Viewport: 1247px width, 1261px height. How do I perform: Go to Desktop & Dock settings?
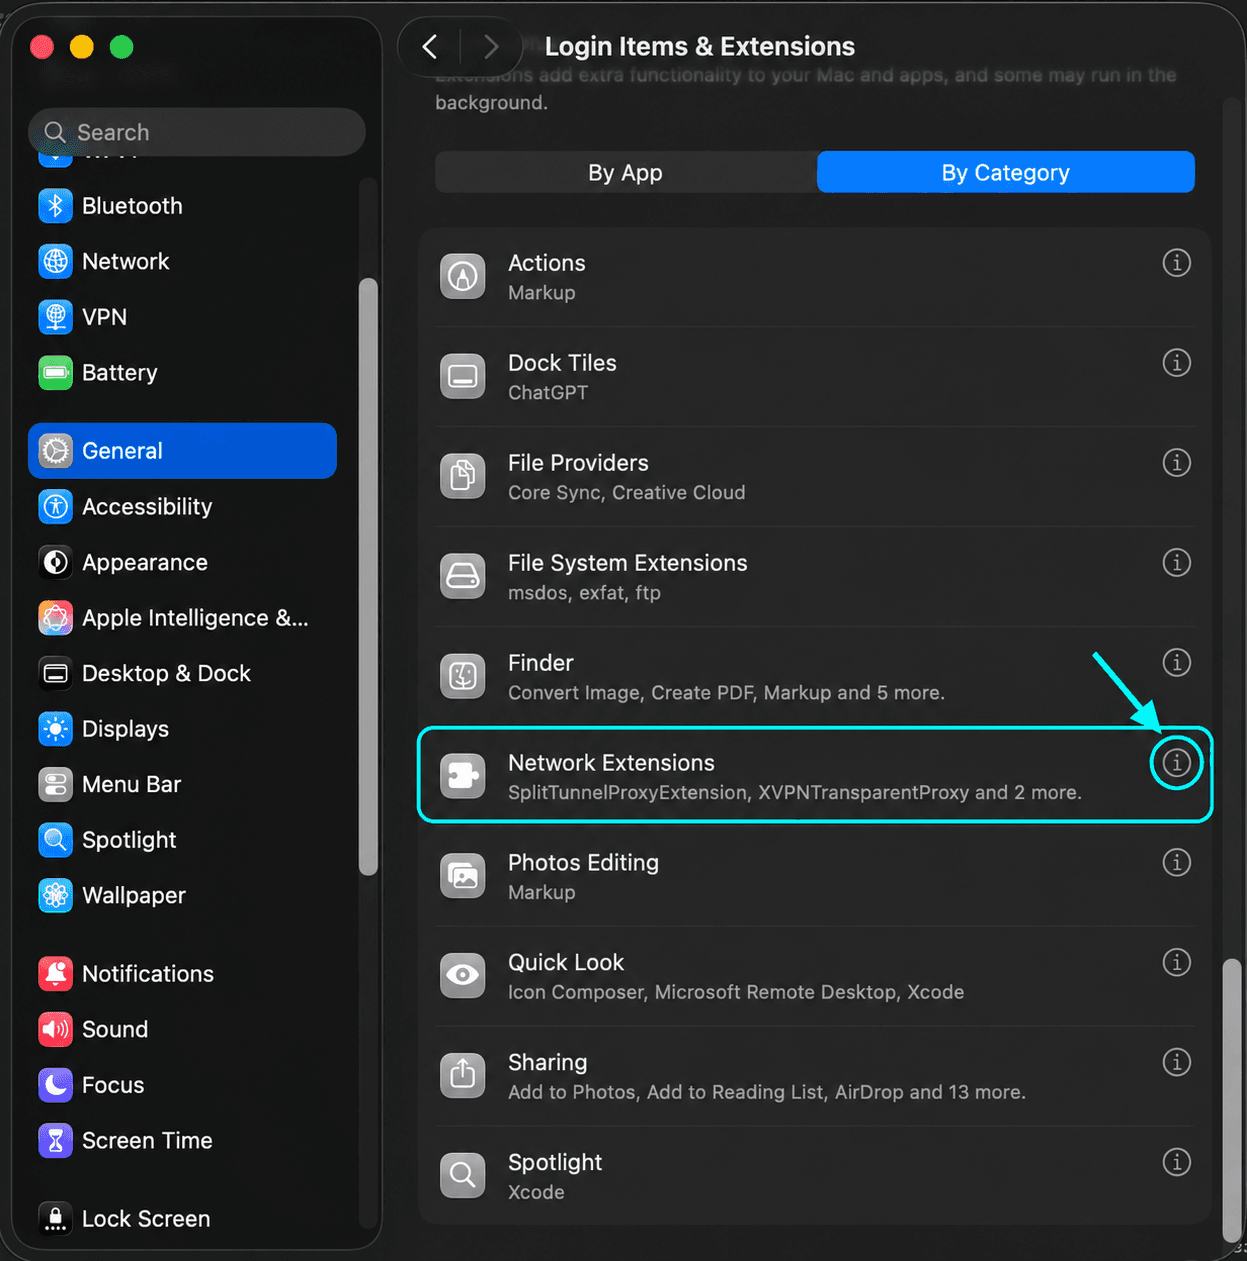pos(183,674)
